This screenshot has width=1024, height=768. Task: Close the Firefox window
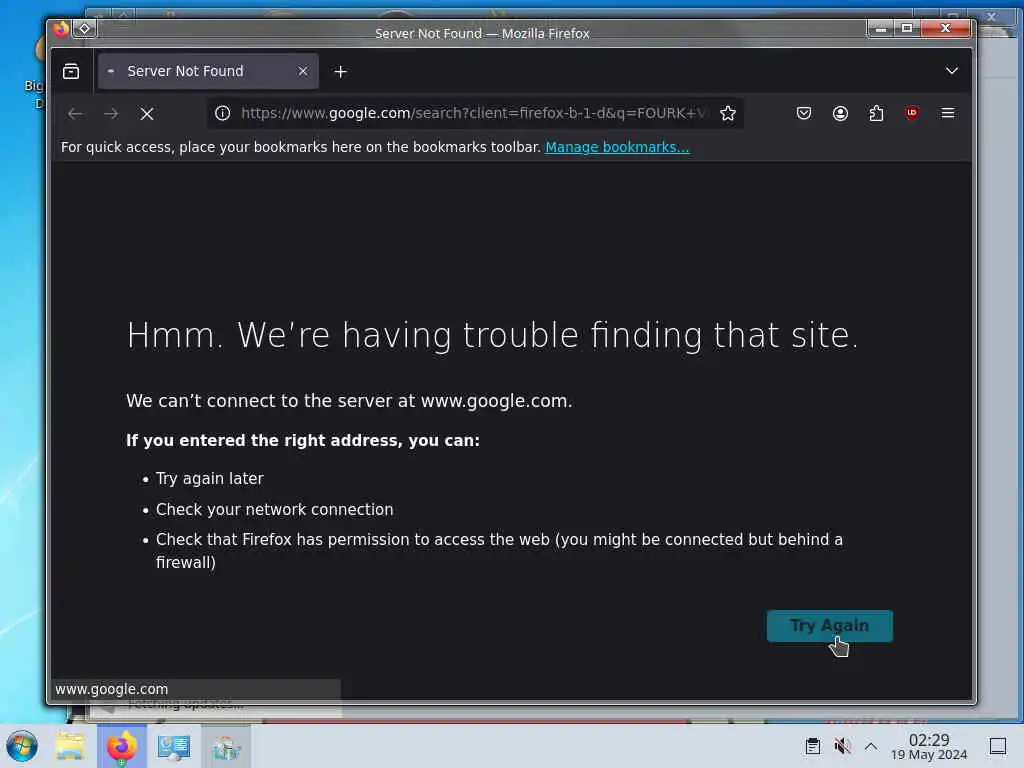945,28
